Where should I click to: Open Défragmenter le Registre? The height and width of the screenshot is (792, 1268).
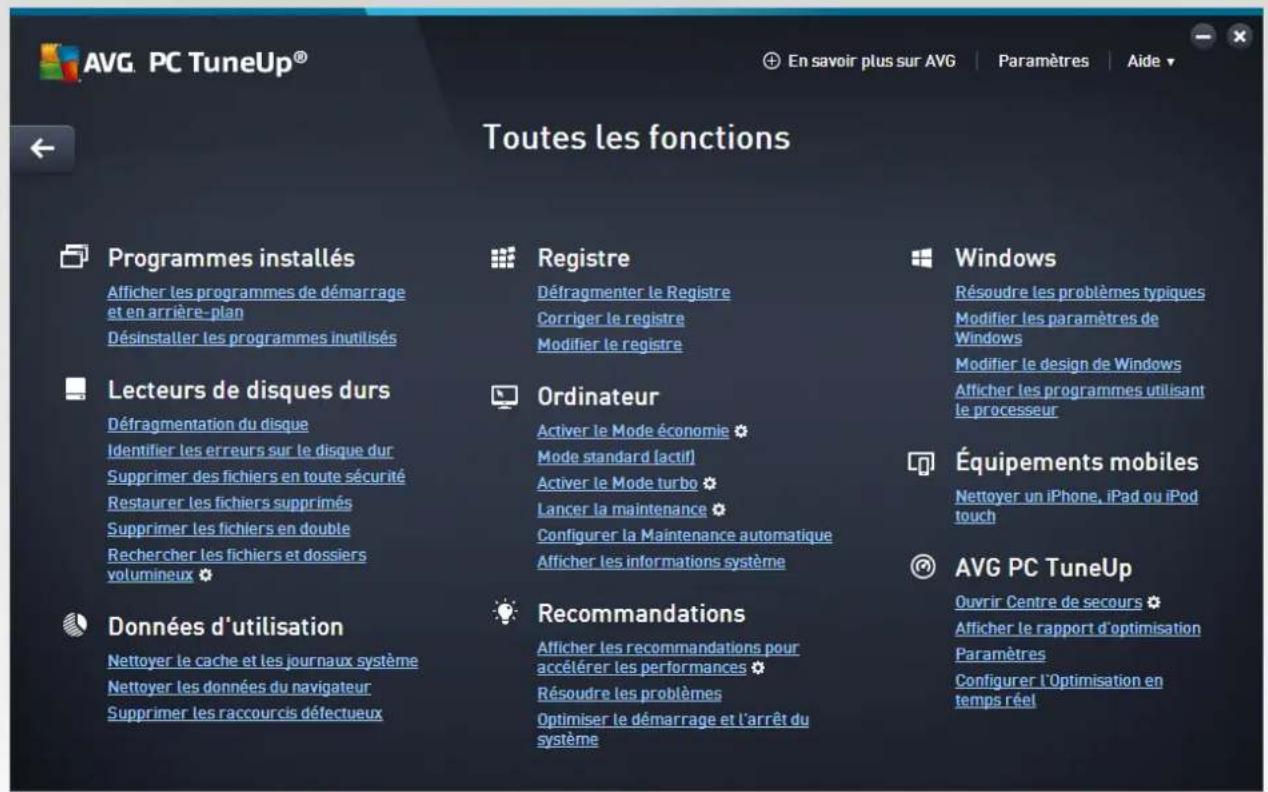(x=634, y=293)
